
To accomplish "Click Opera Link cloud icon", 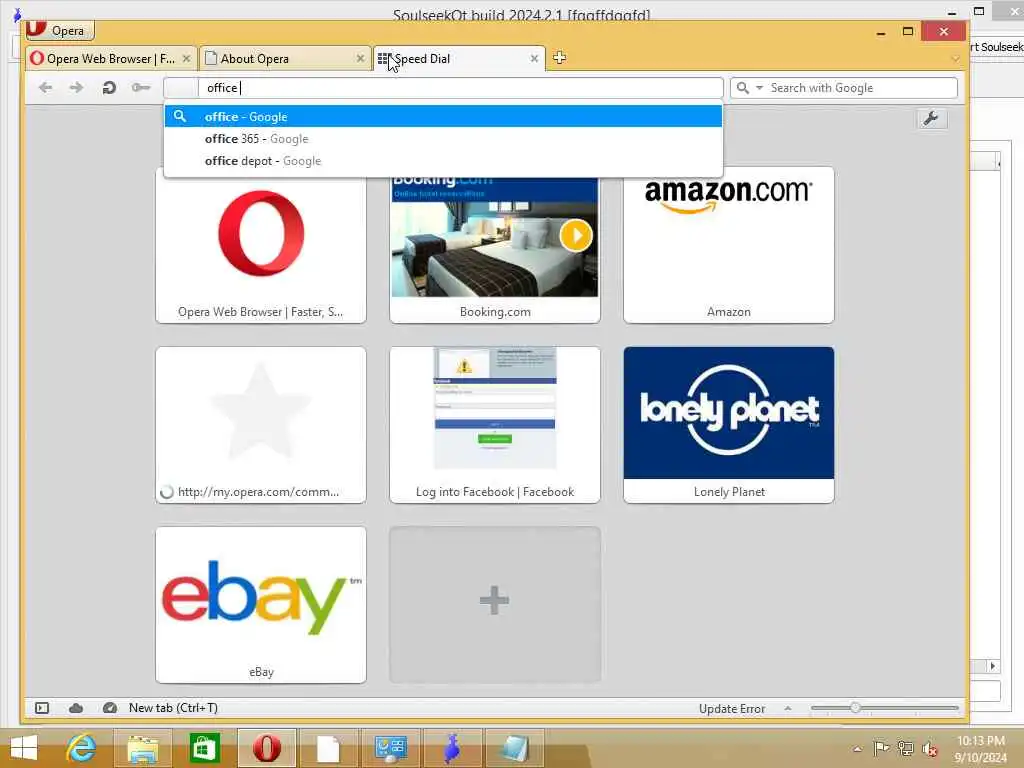I will click(76, 708).
